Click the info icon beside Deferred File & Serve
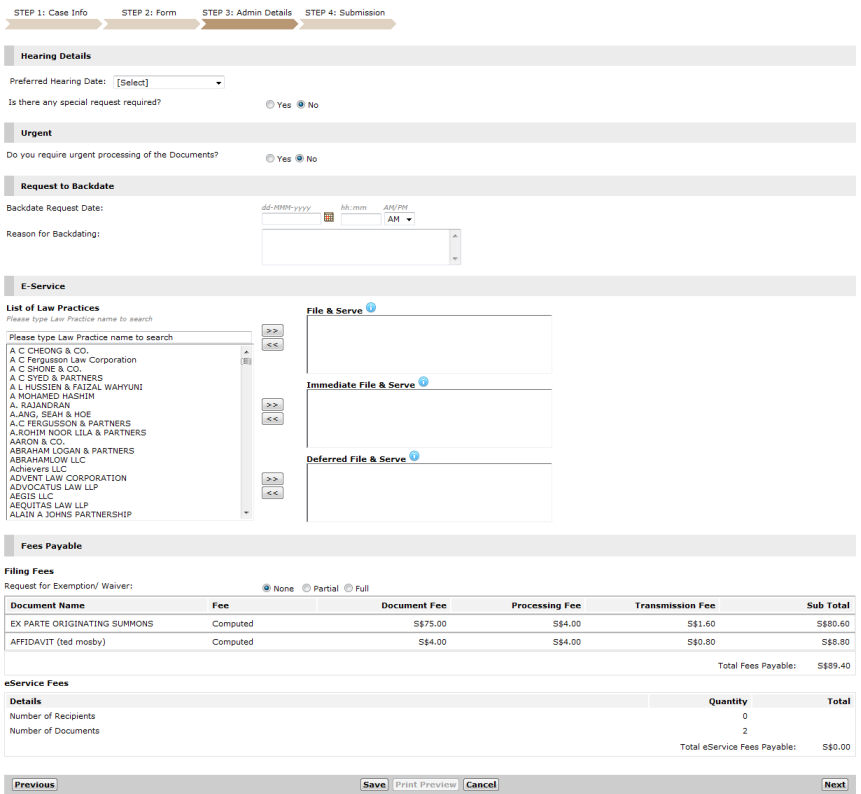This screenshot has width=861, height=794. (x=413, y=457)
